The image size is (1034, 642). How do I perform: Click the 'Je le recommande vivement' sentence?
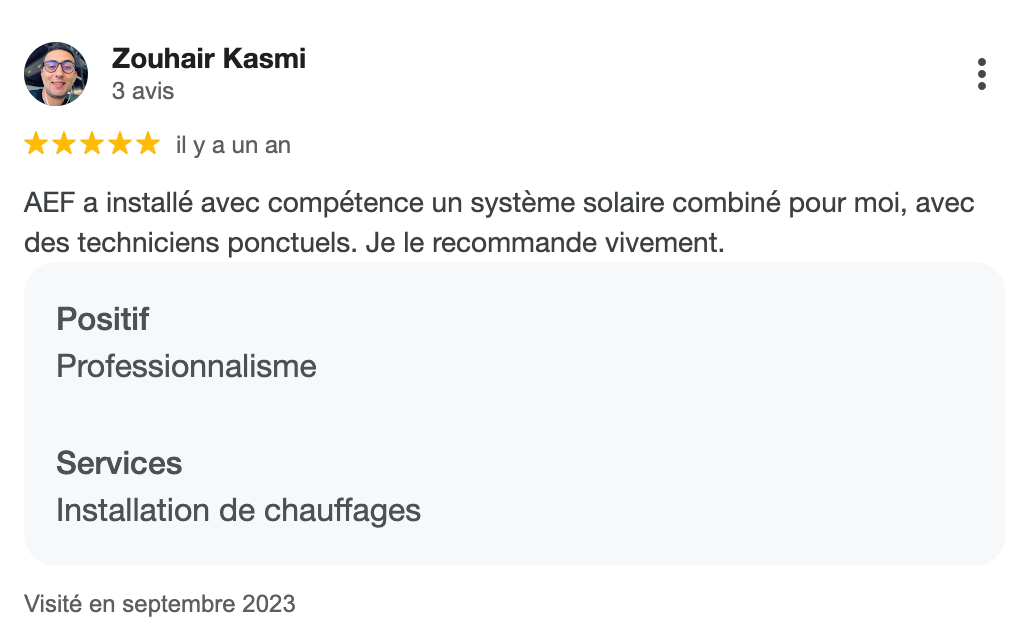pos(545,243)
